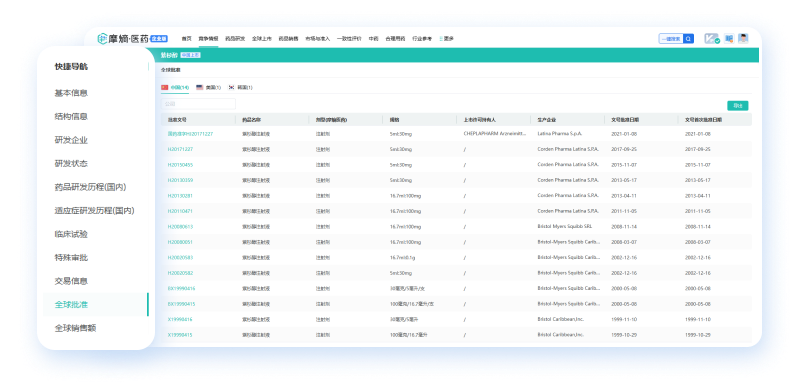Click the 摩熵医药 logo icon

(x=103, y=39)
